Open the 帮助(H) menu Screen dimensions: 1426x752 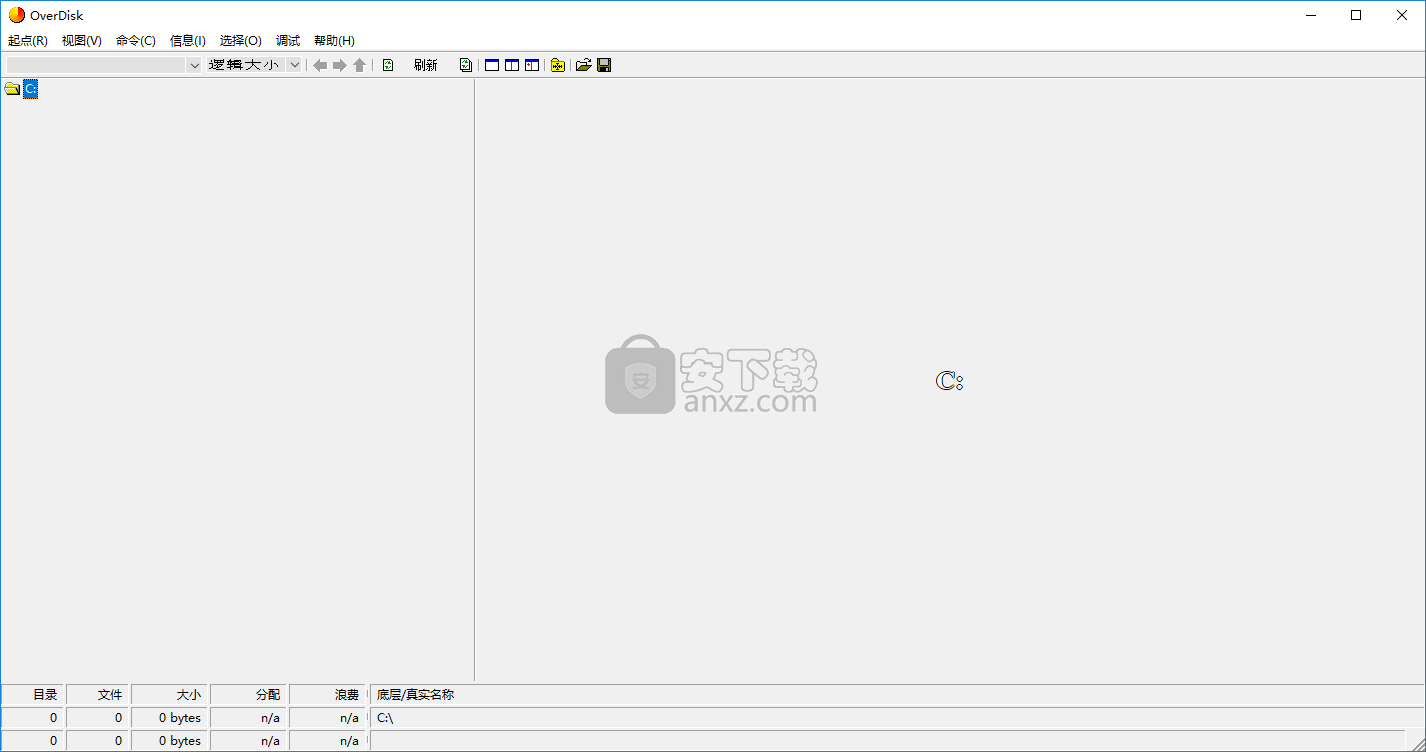point(334,41)
